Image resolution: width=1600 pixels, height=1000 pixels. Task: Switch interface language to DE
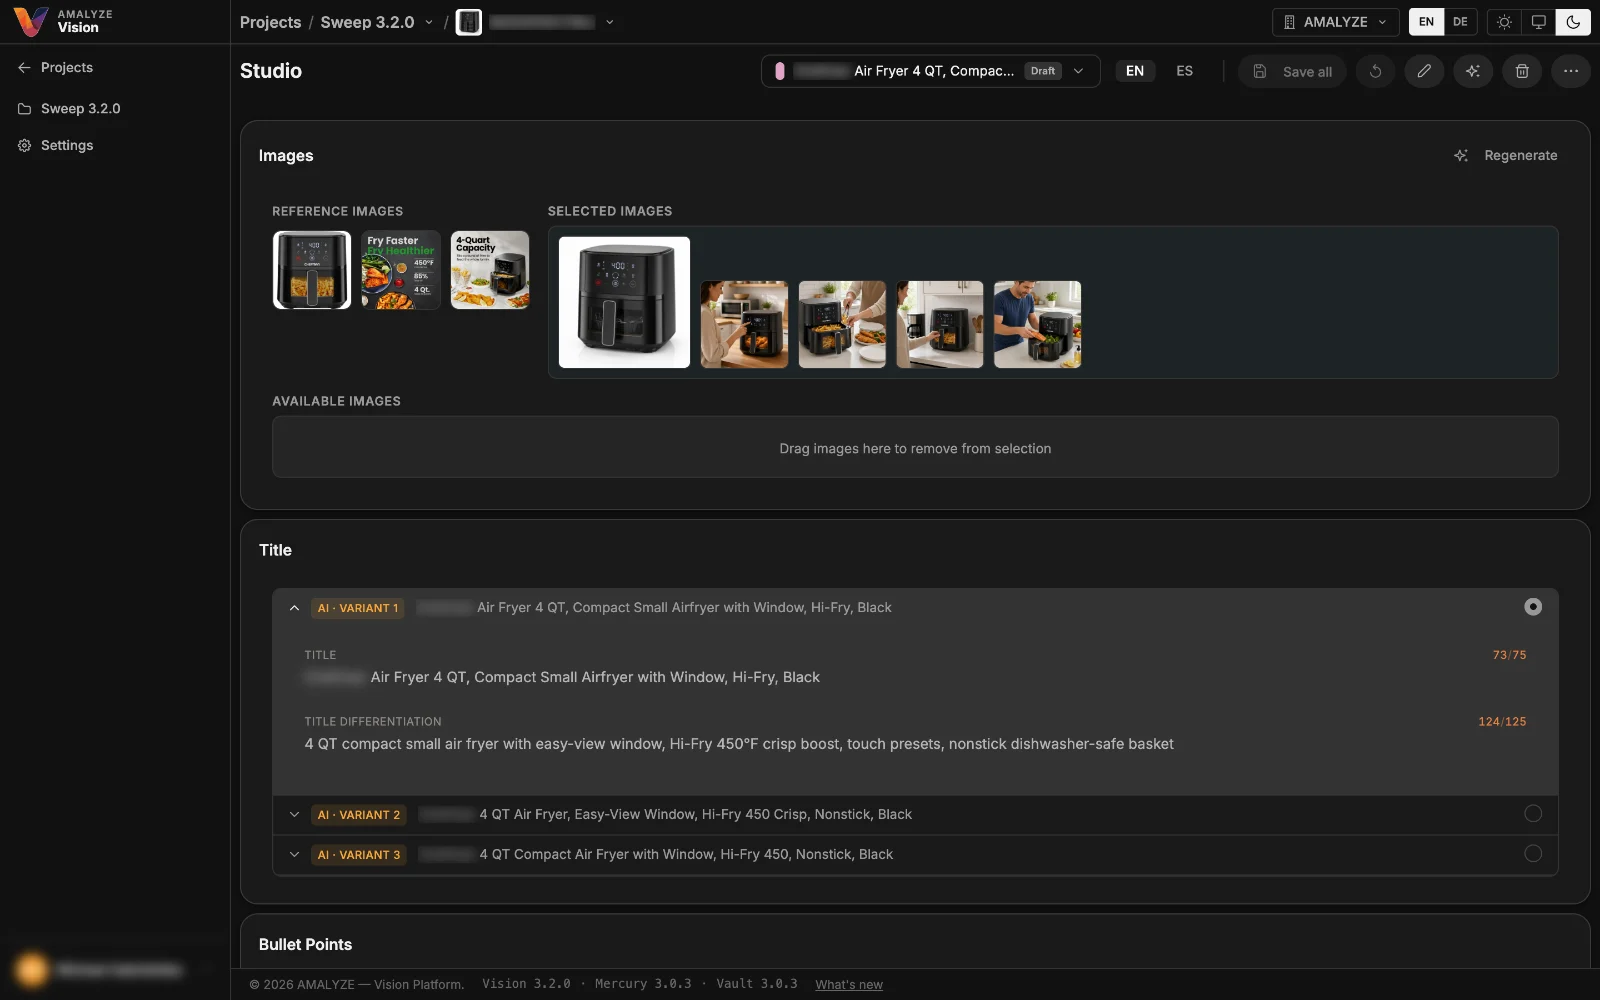1460,22
